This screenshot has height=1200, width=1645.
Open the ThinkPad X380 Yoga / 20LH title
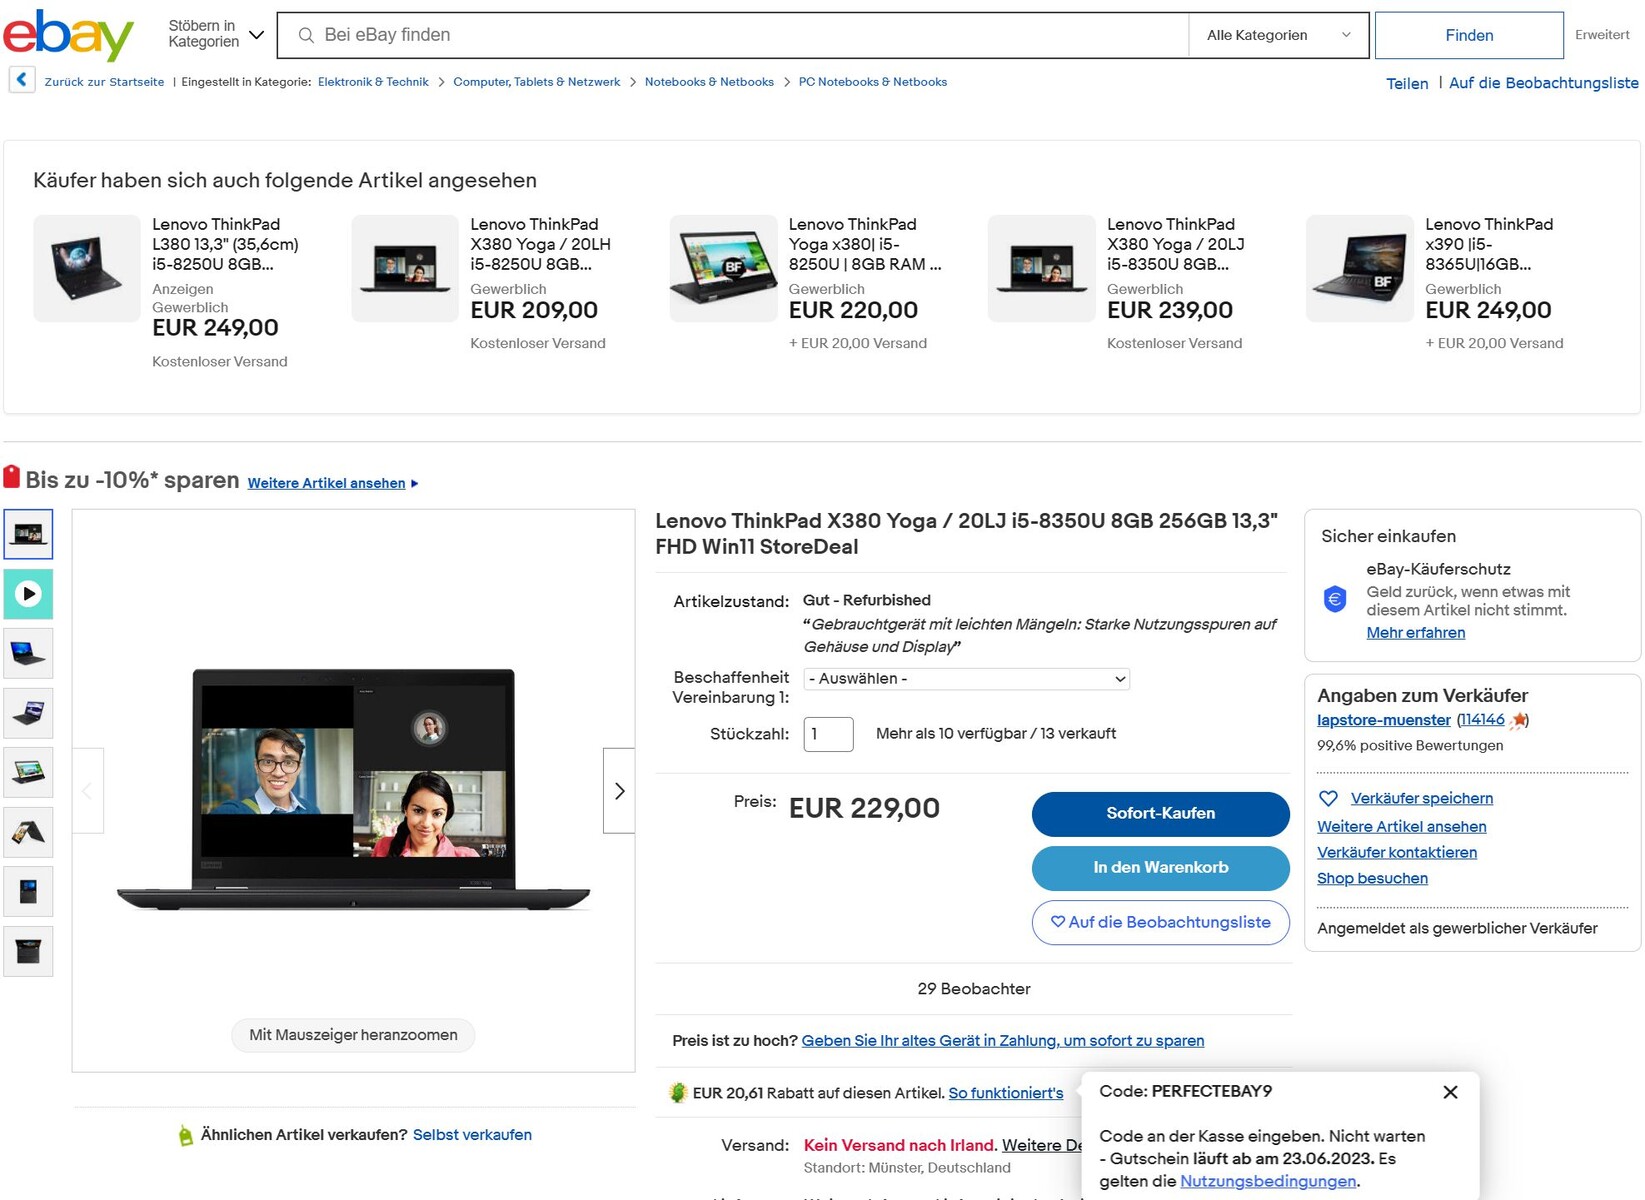tap(540, 244)
